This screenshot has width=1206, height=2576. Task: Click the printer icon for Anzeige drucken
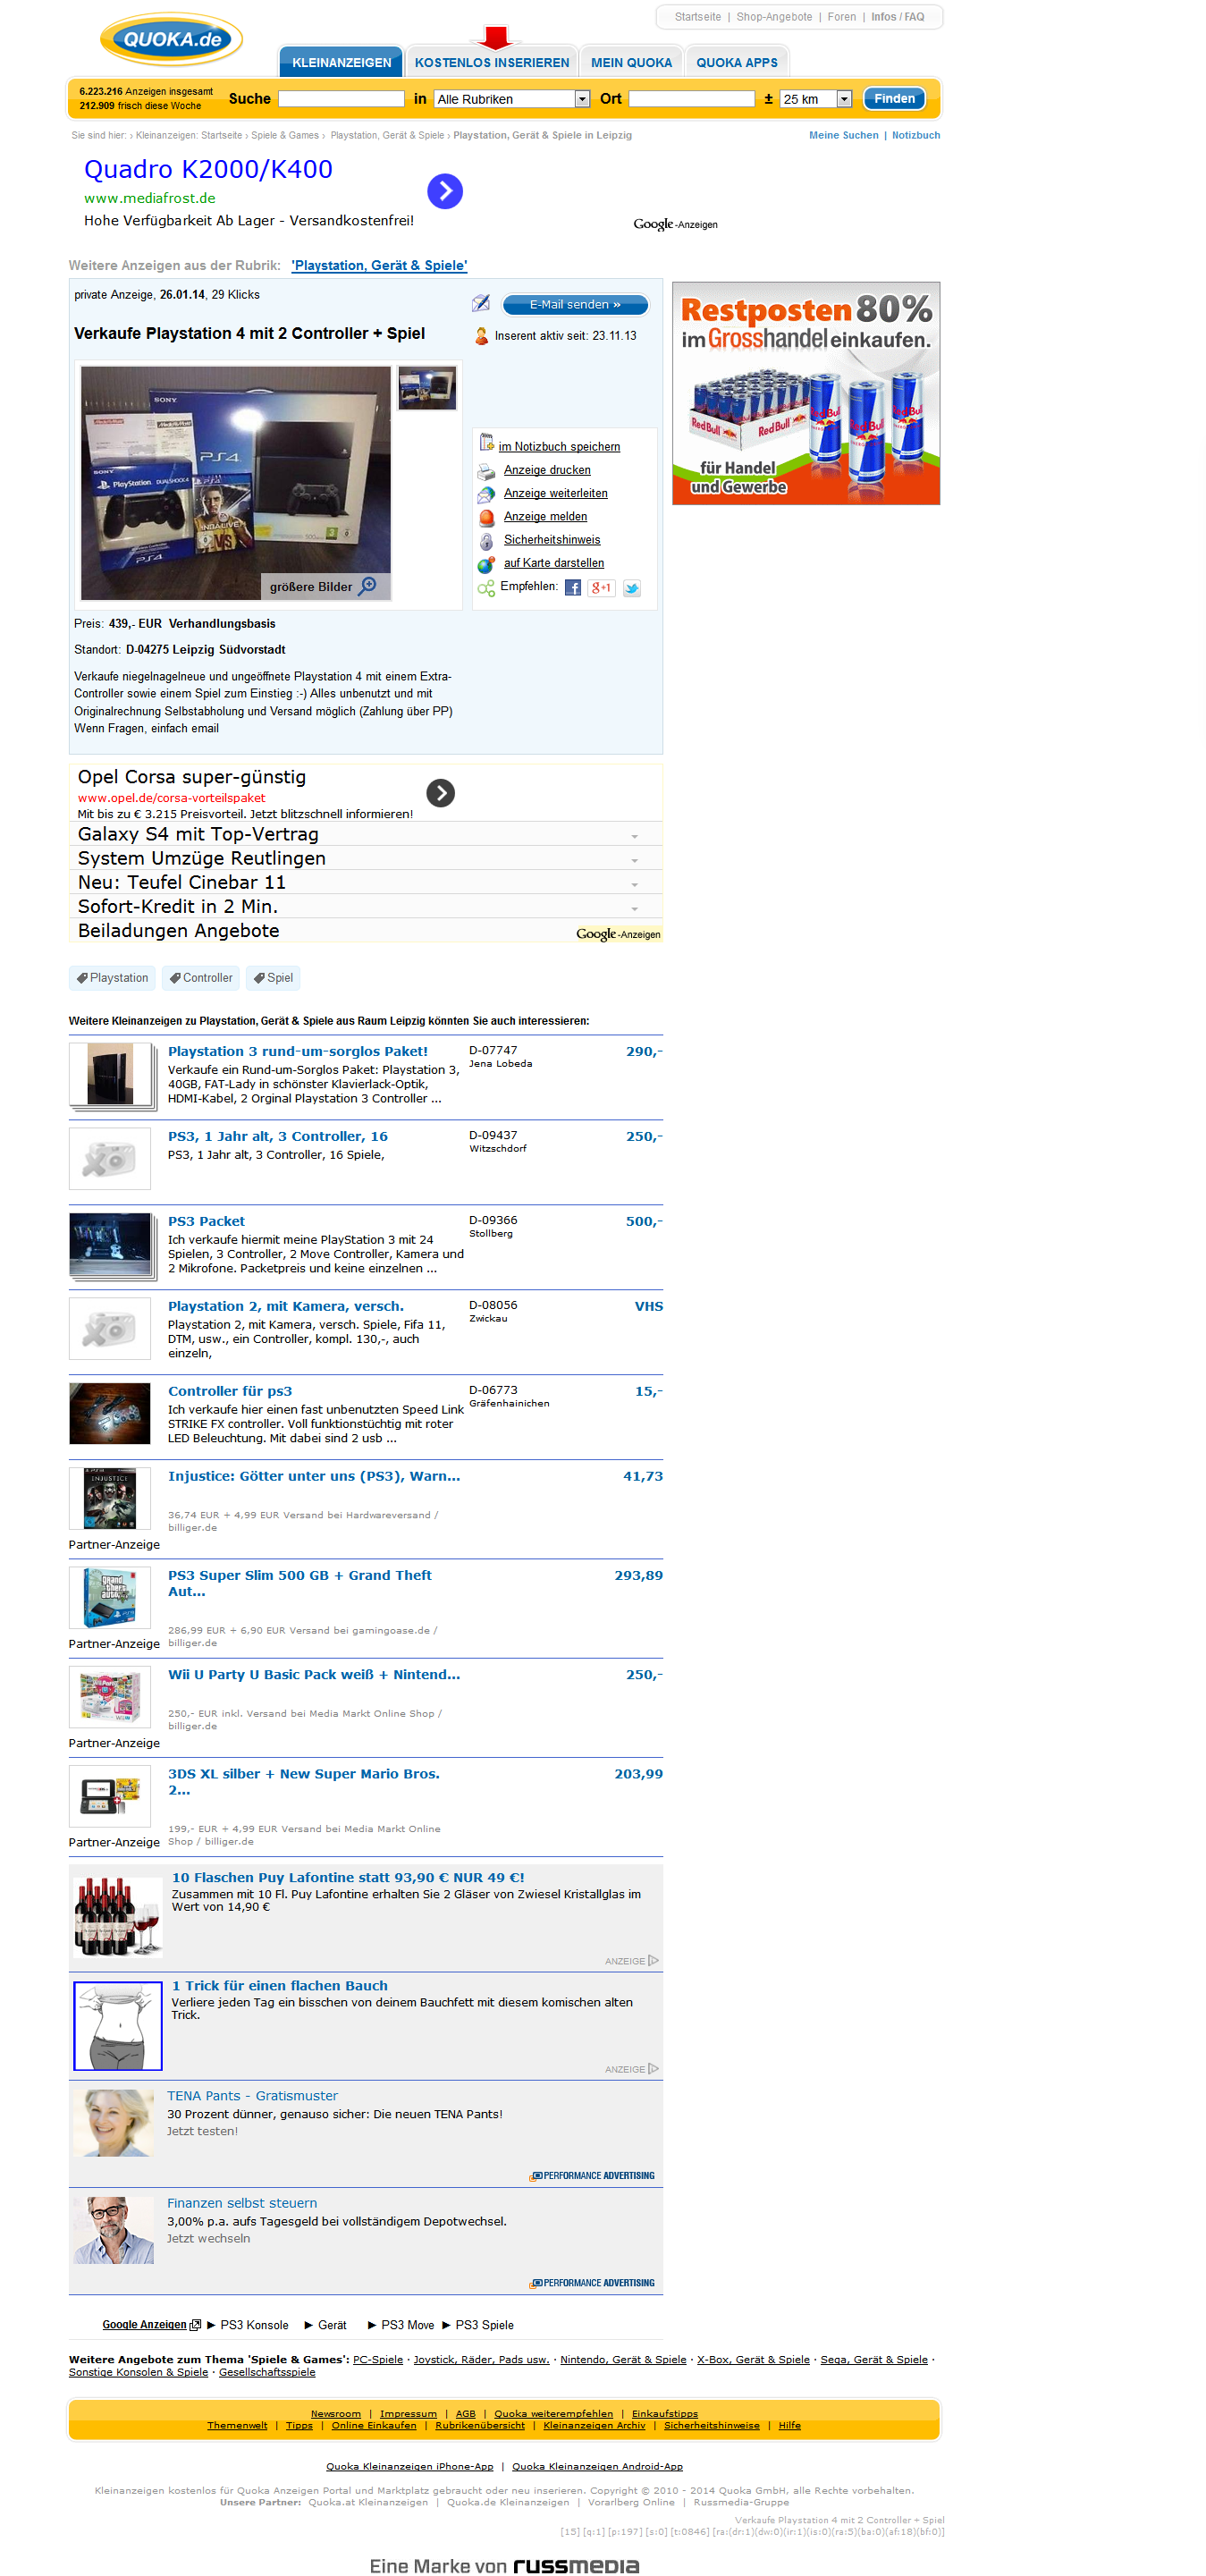486,471
